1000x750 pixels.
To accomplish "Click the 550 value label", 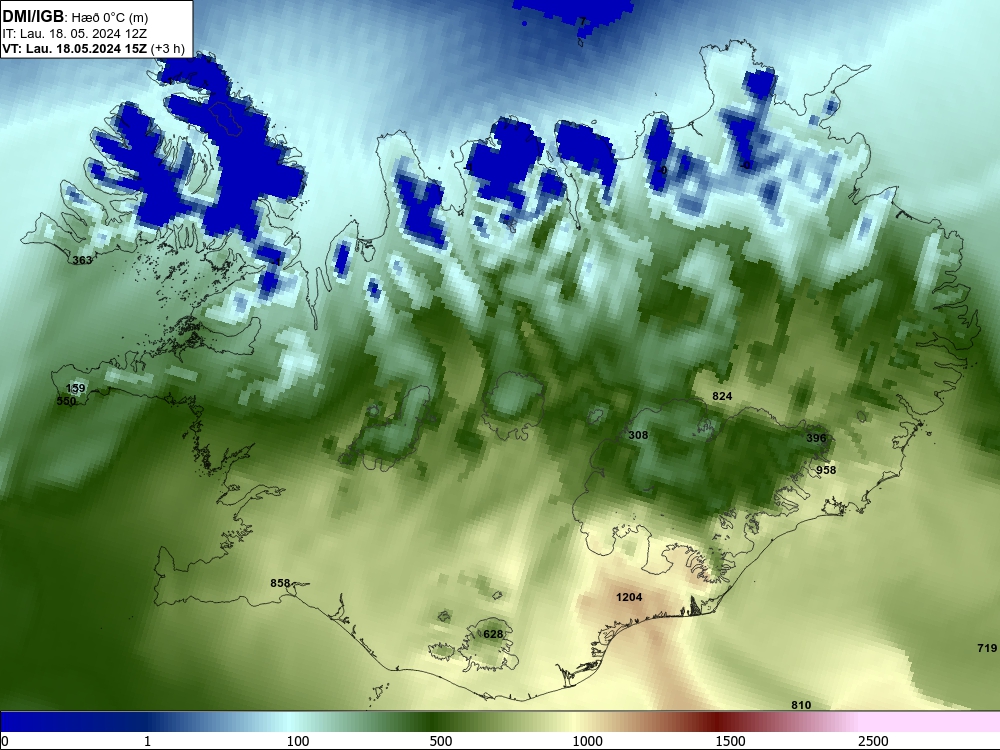I will click(x=66, y=401).
